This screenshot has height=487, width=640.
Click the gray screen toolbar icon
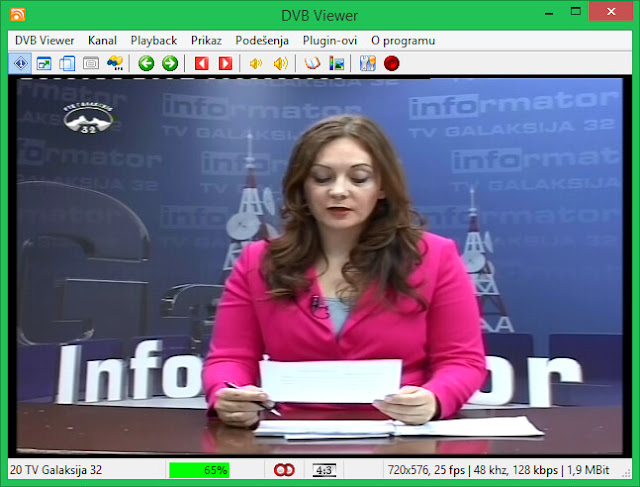tap(91, 63)
